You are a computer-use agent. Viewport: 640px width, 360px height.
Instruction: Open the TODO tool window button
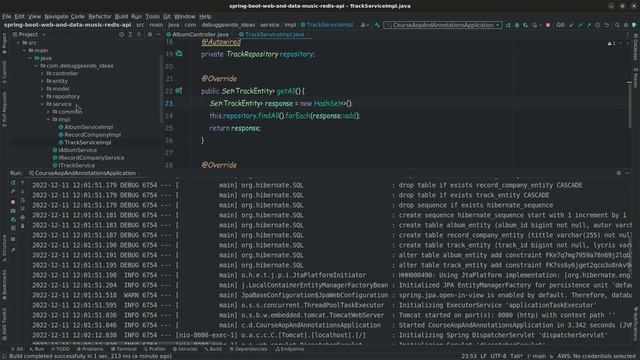coord(60,349)
